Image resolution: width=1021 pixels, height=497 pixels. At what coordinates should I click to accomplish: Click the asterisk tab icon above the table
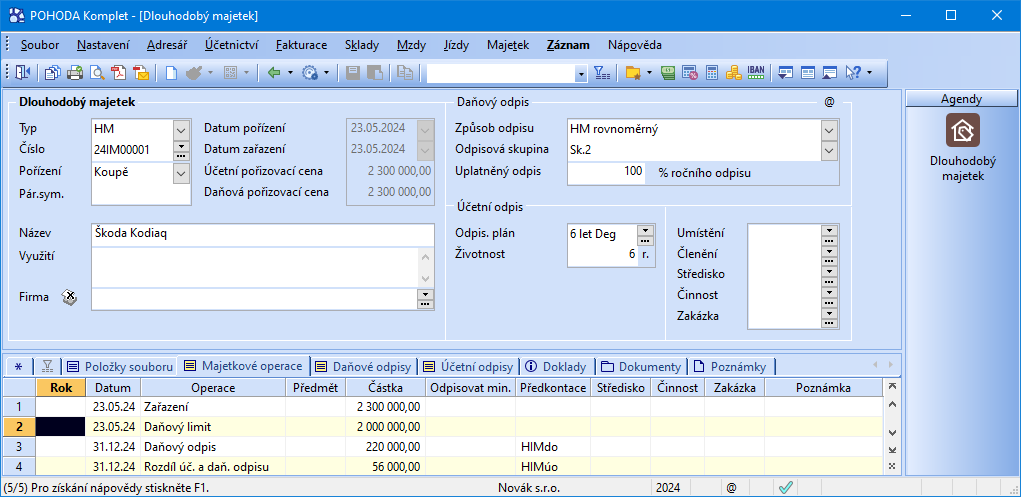(x=18, y=366)
